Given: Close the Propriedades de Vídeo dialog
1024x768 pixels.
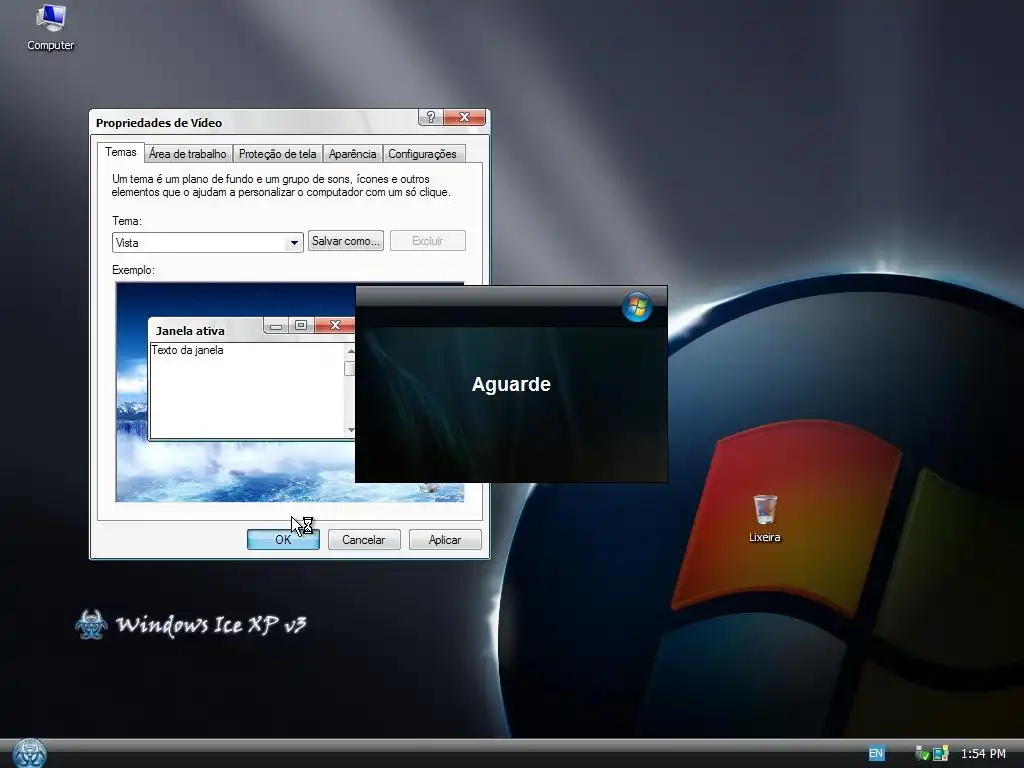Looking at the screenshot, I should 464,117.
